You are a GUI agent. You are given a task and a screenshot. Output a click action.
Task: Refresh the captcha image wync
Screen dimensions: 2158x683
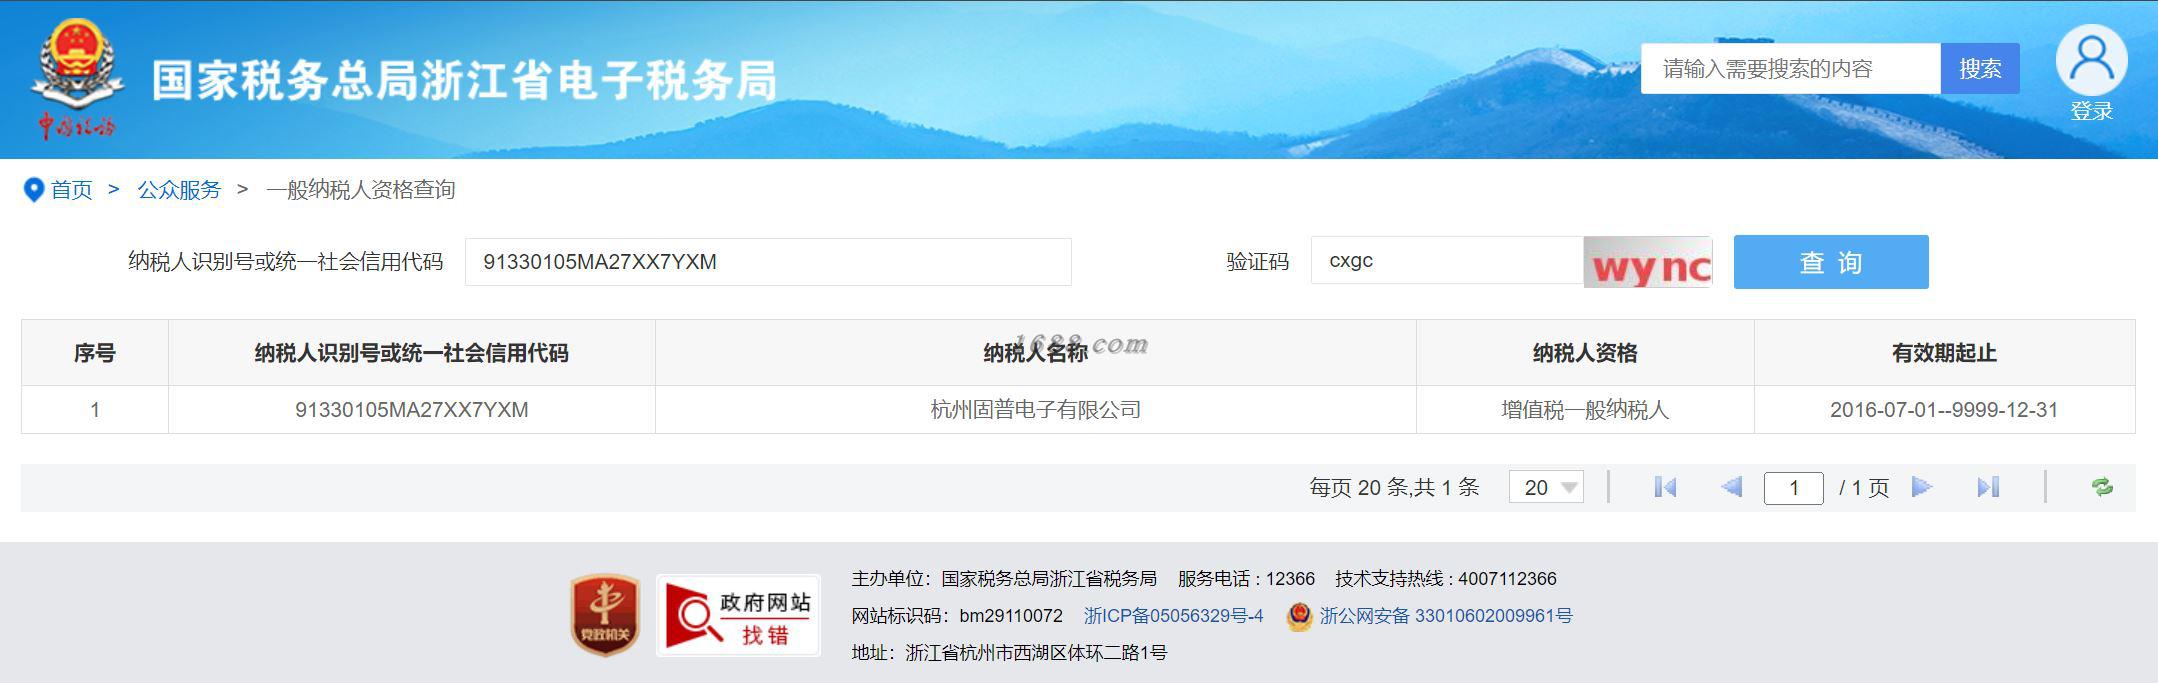1648,262
